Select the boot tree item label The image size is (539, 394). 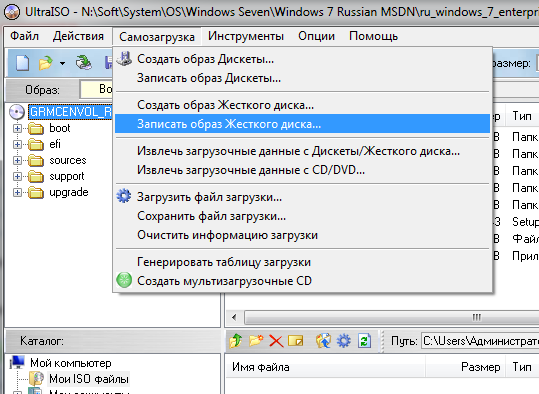pos(60,128)
